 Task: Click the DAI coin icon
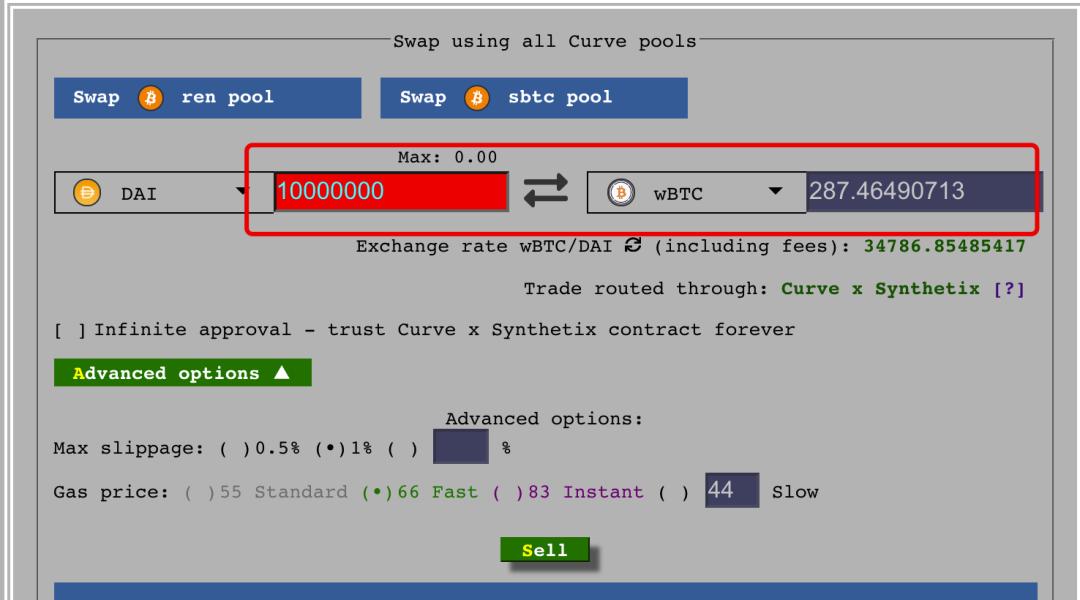point(87,193)
